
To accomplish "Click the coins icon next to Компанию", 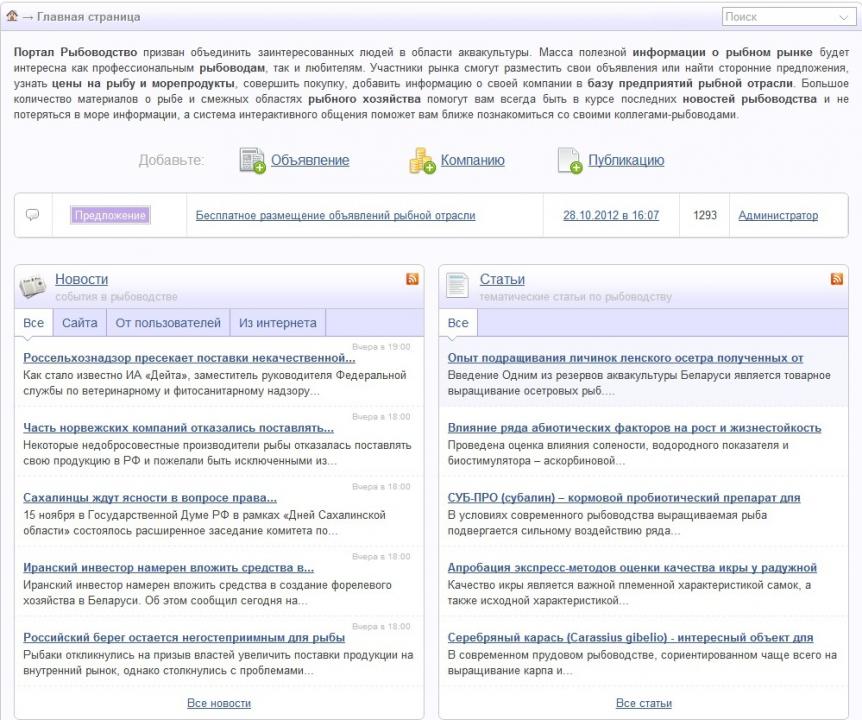I will (422, 160).
